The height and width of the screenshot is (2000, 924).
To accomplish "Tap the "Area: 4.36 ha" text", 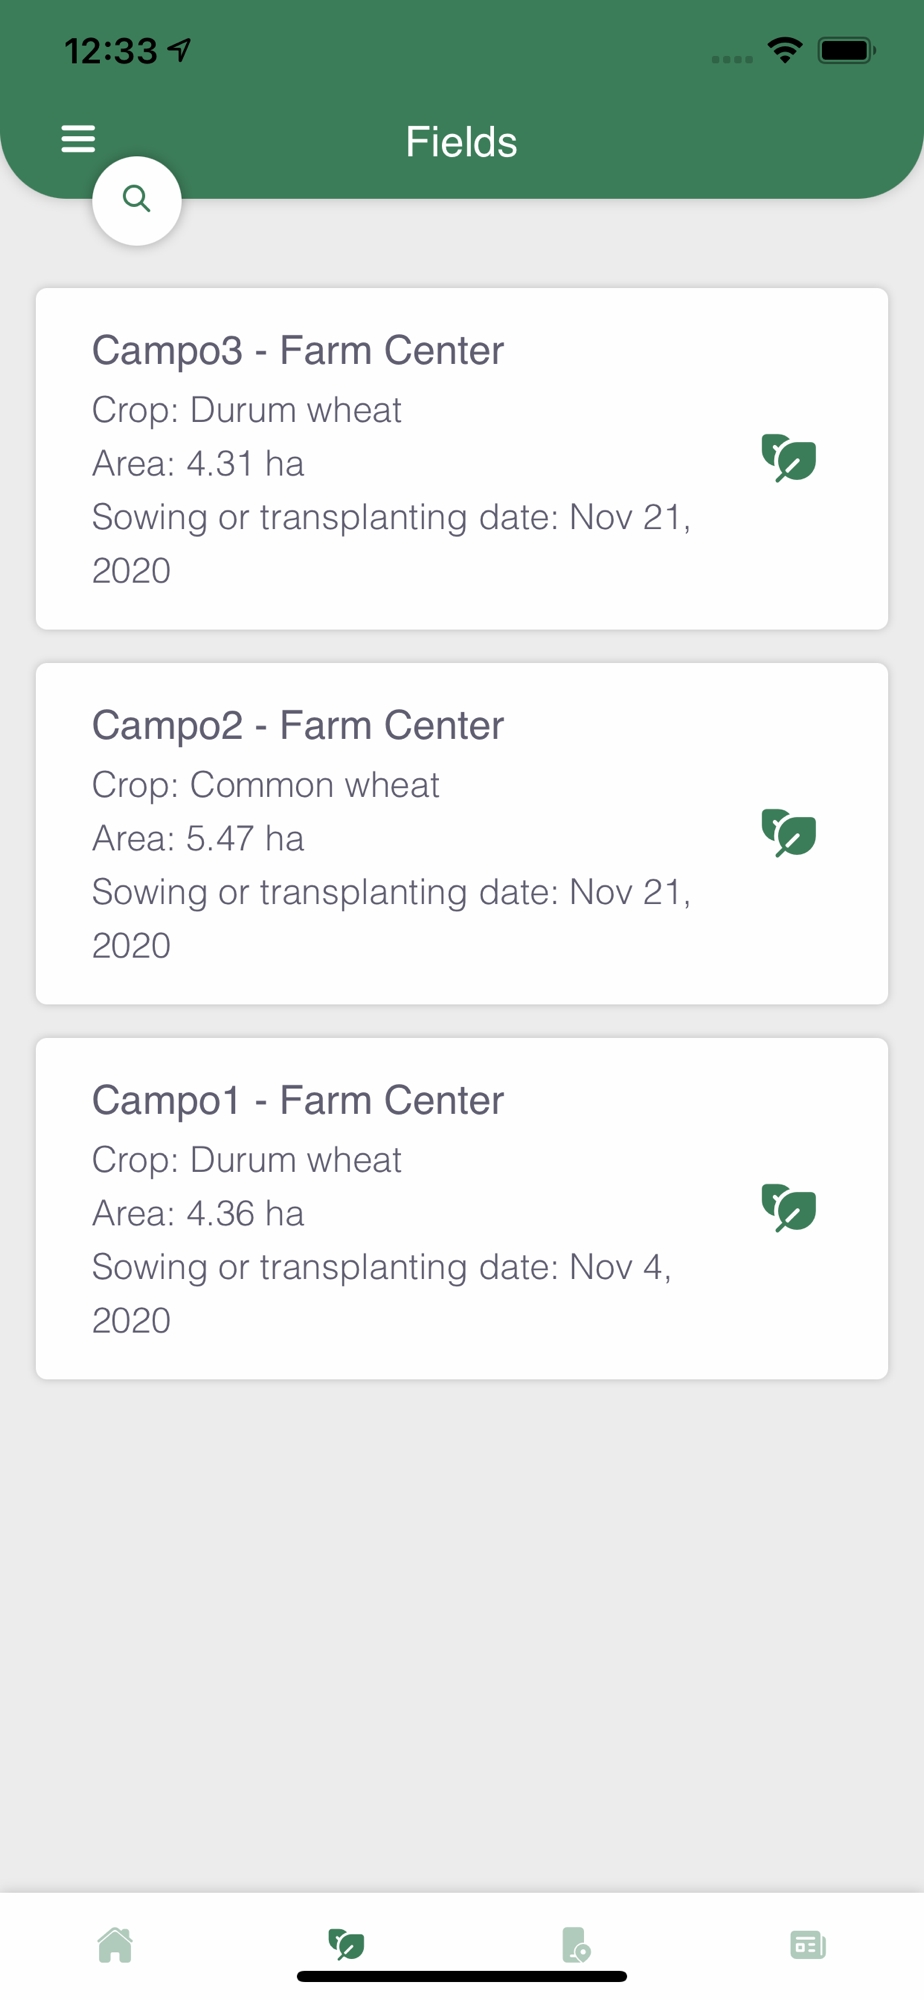I will click(198, 1214).
